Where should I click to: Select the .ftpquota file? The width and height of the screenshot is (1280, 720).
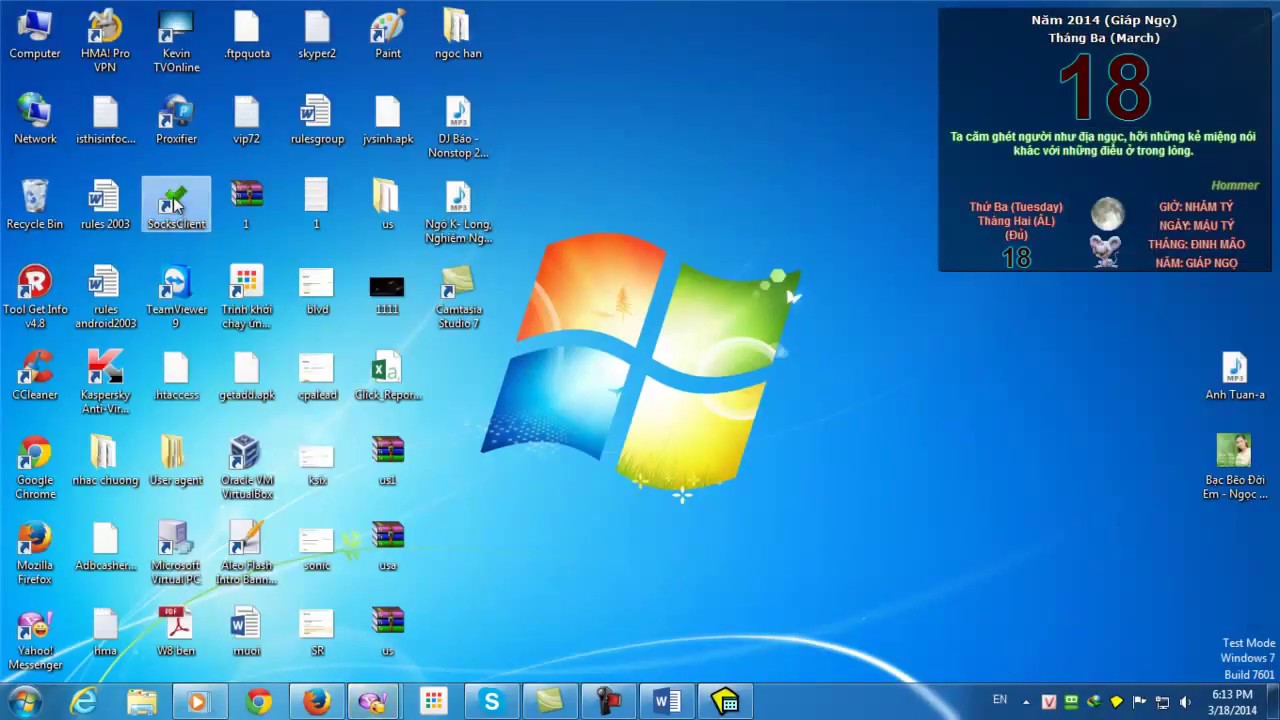pos(246,35)
